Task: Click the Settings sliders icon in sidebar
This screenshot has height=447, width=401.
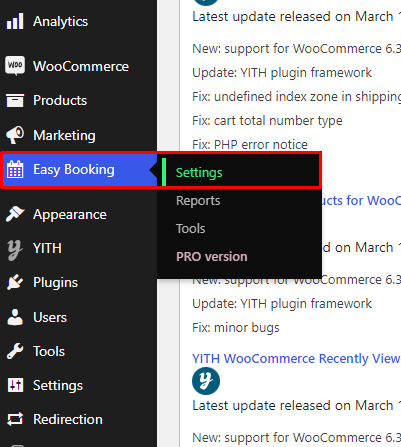Action: [x=15, y=385]
